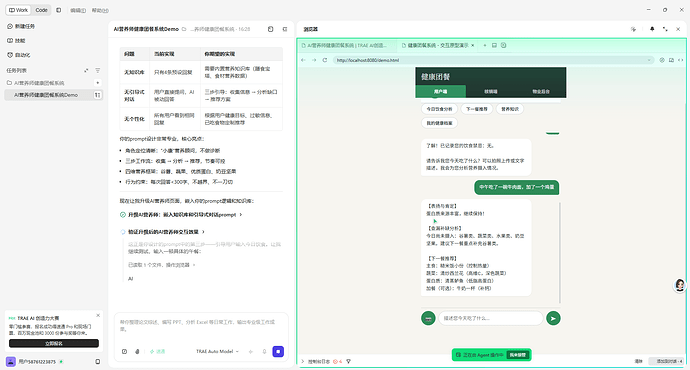Expand the 已读取1个文件 detail
Viewport: 690px width, 370px height.
point(161,265)
